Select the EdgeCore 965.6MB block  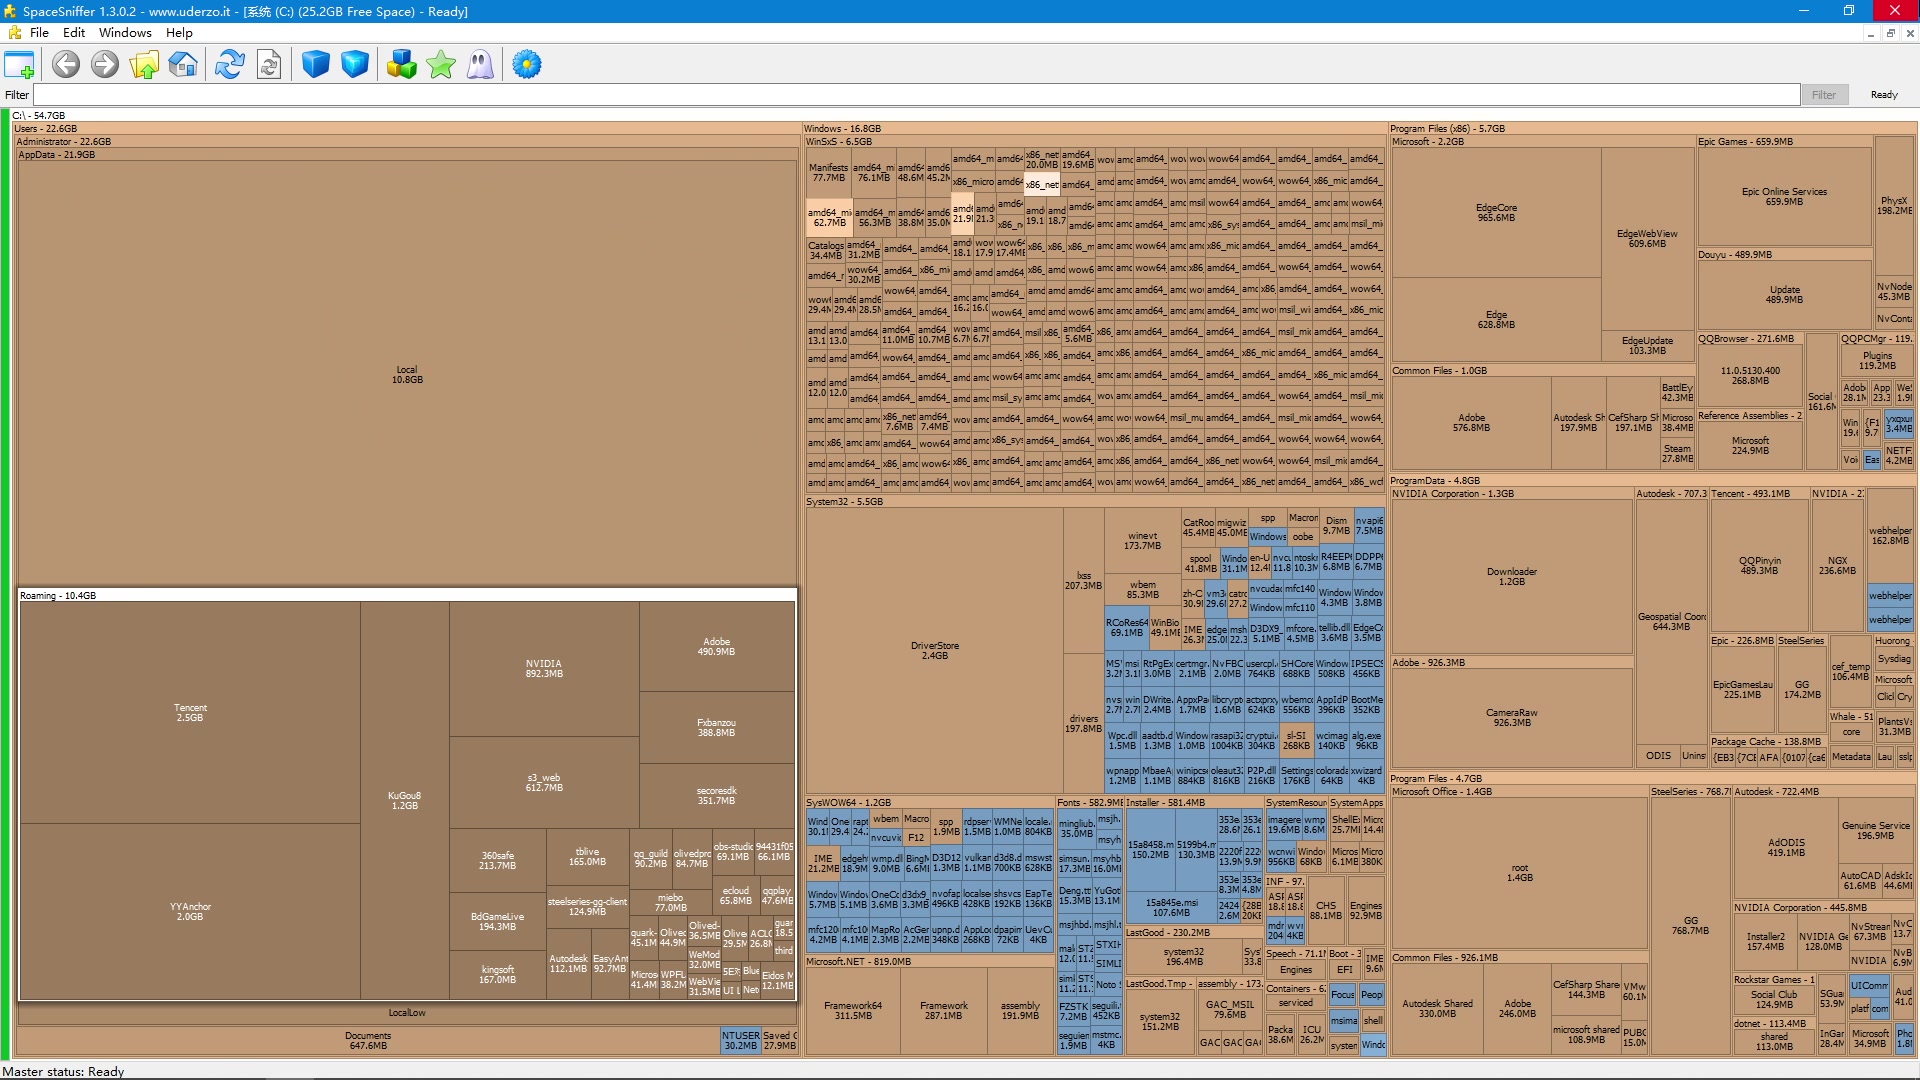[x=1496, y=212]
